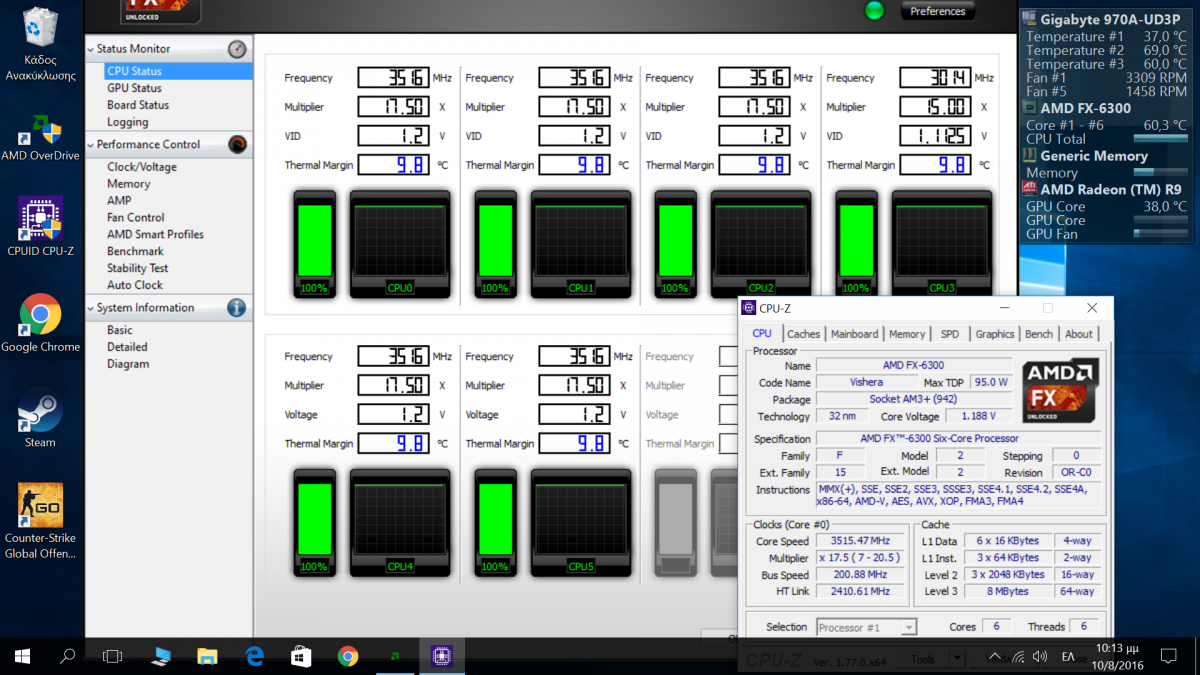Click the RAM icon beside Generic Memory
1200x675 pixels.
click(x=1030, y=156)
